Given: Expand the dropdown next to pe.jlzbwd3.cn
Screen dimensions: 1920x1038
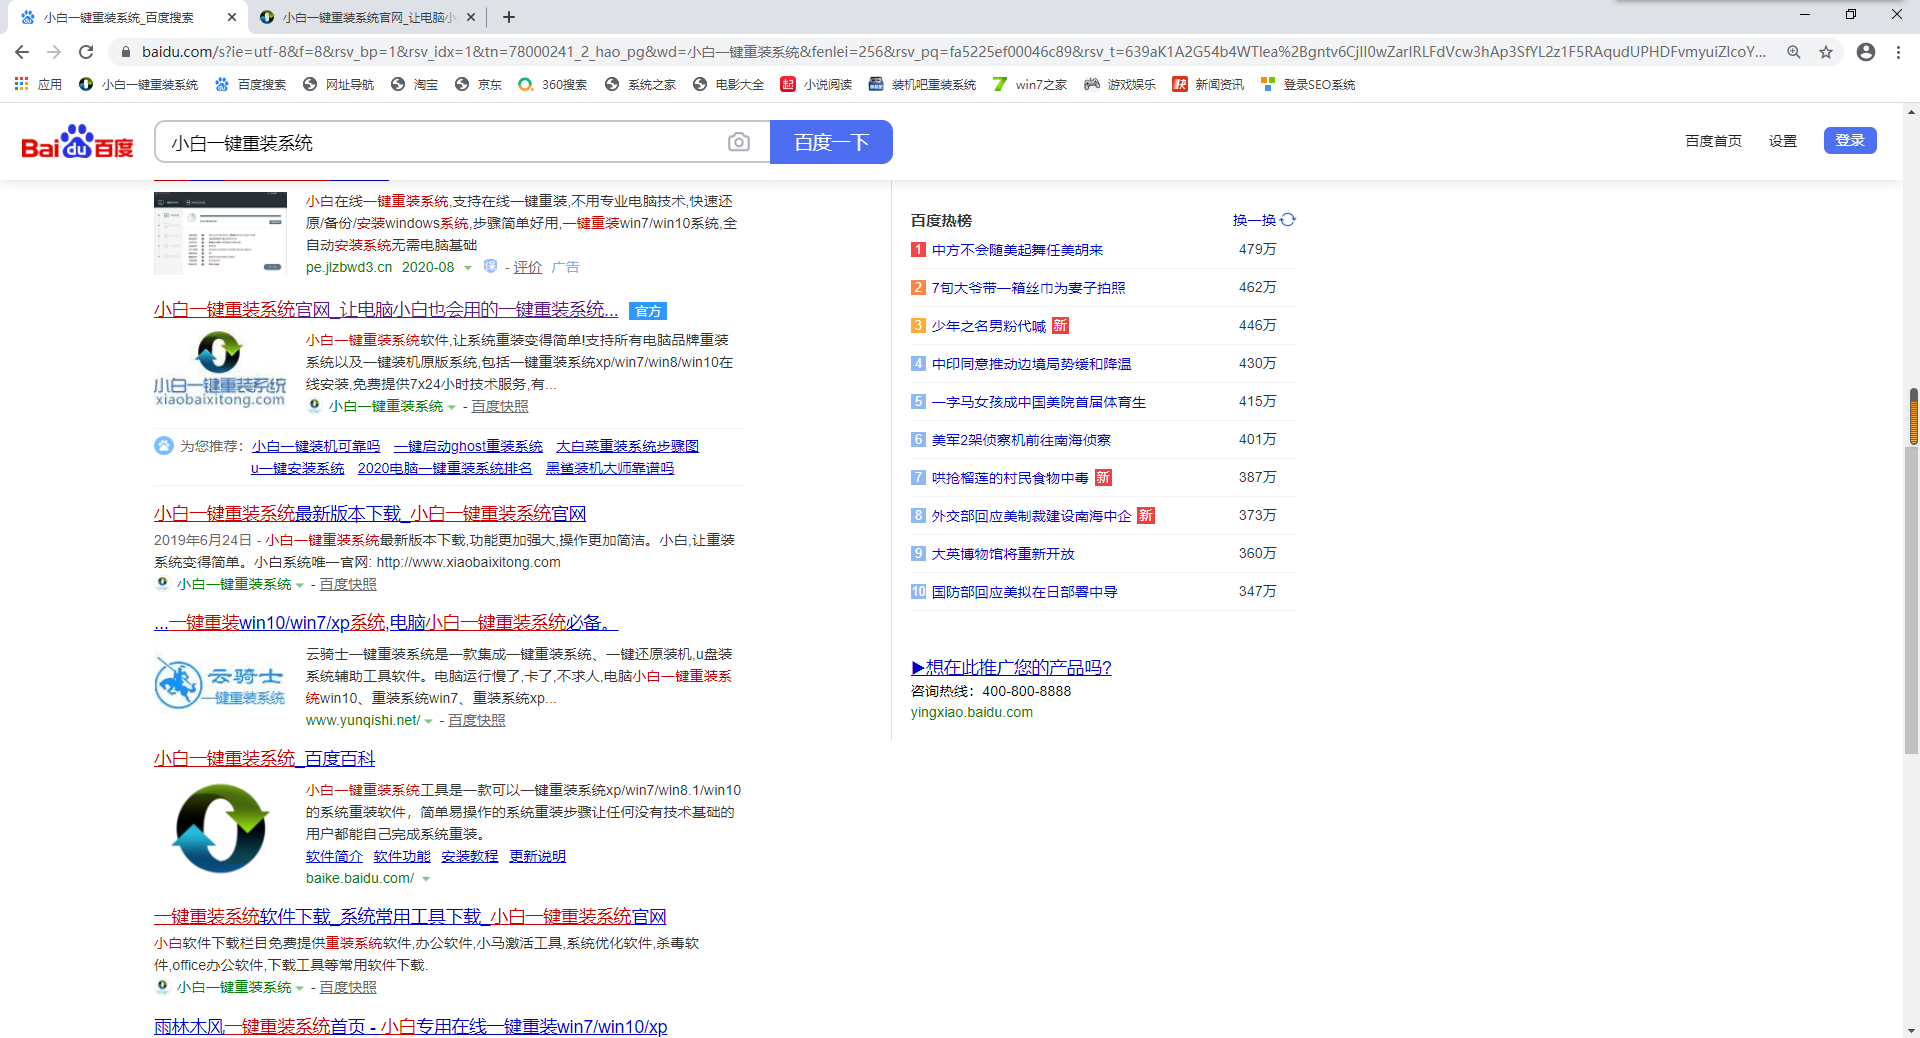Looking at the screenshot, I should (466, 267).
